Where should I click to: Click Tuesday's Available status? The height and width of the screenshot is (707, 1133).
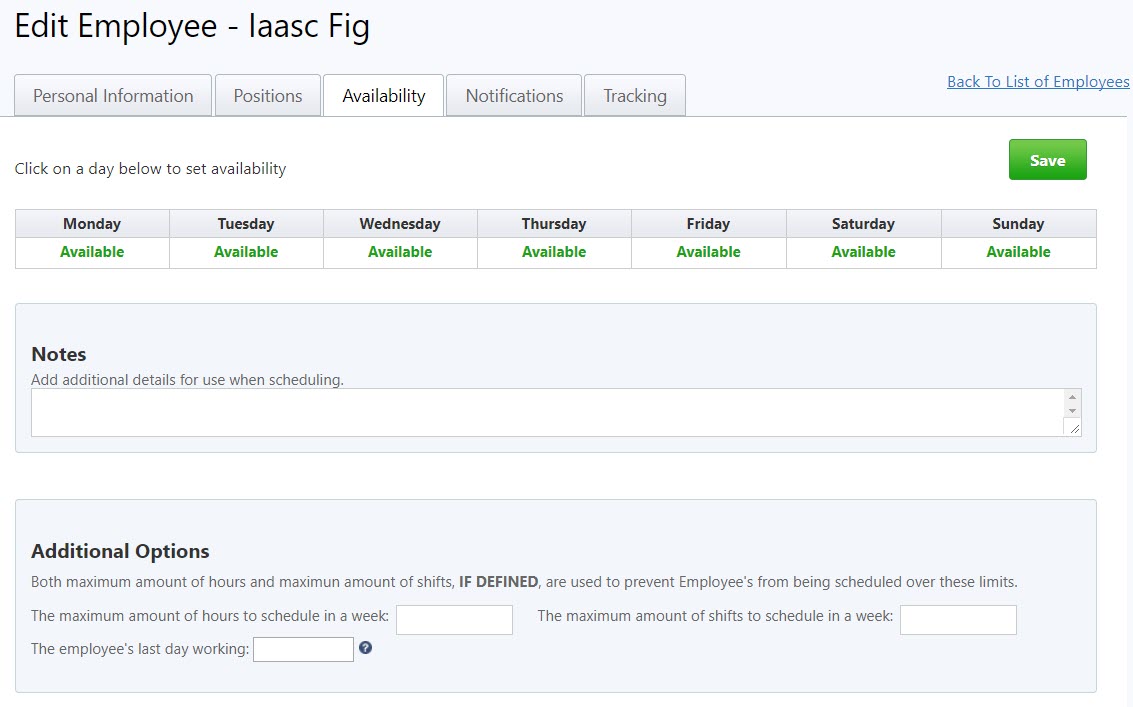point(246,252)
